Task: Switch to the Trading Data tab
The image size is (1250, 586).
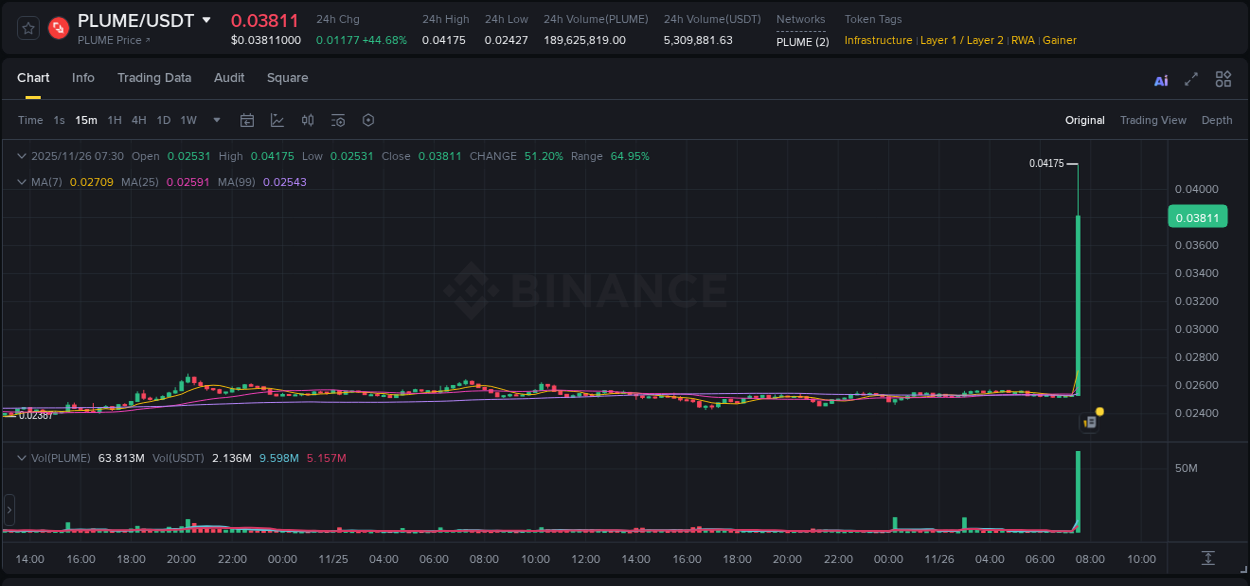Action: pyautogui.click(x=154, y=78)
